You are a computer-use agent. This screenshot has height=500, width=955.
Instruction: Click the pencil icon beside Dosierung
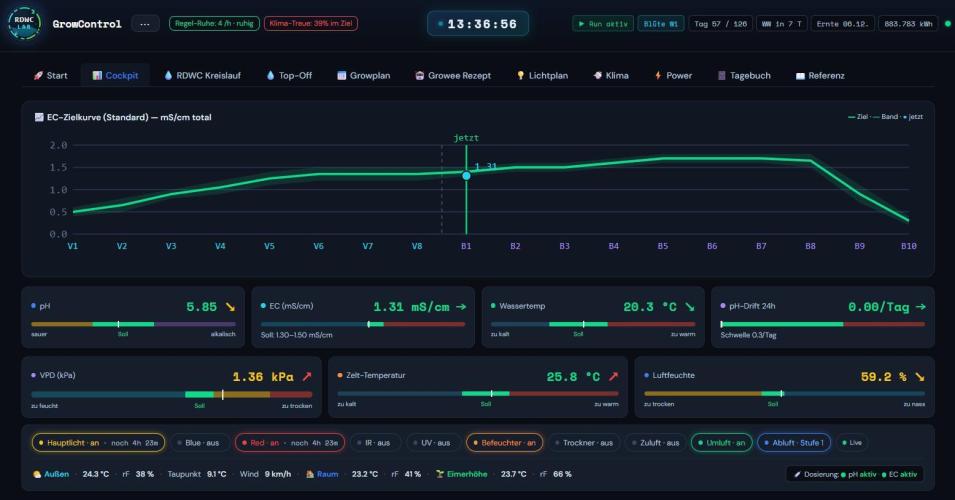tap(797, 474)
